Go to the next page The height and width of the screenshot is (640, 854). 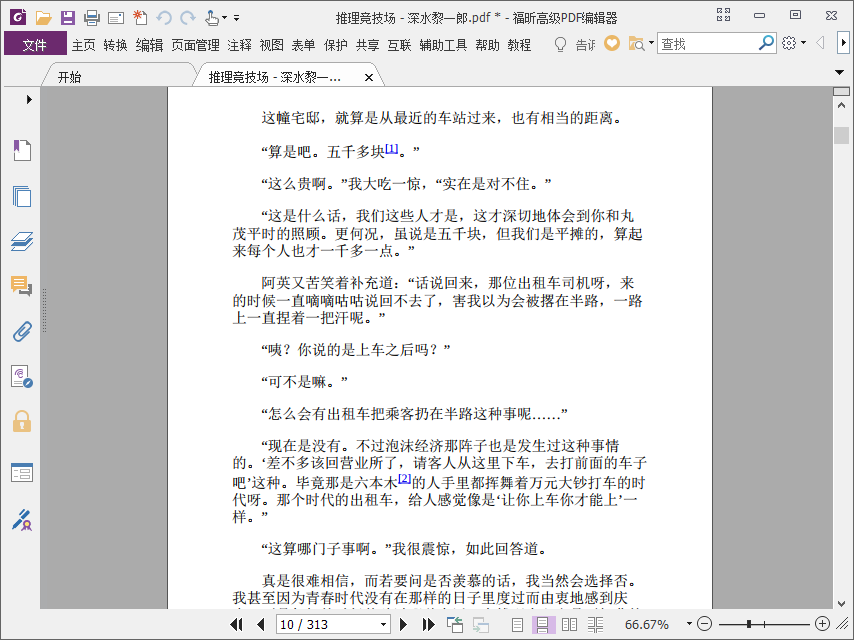coord(404,624)
